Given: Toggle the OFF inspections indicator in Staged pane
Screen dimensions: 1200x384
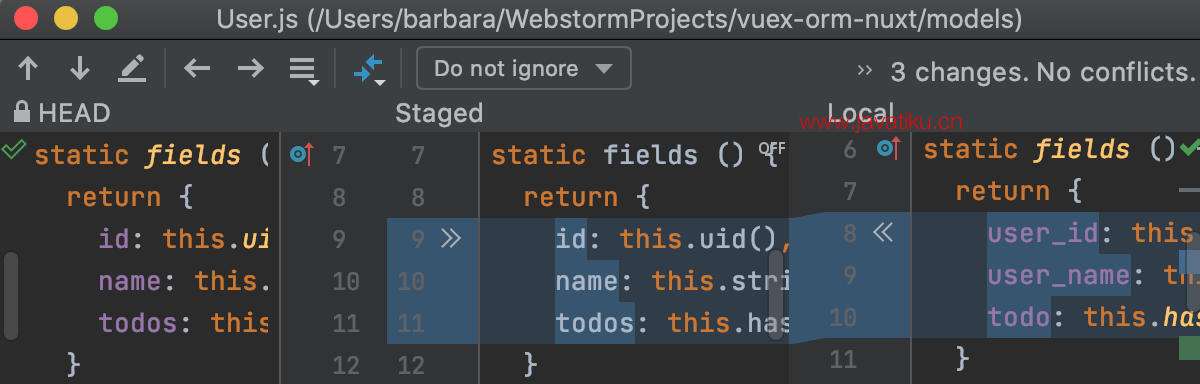Looking at the screenshot, I should click(772, 148).
